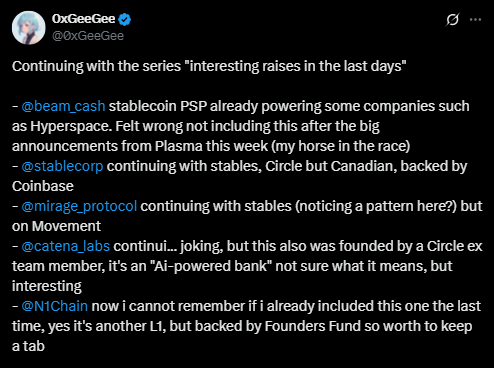Screen dimensions: 494x368
Task: Visit the @stablecorp profile mention
Action: coord(62,166)
